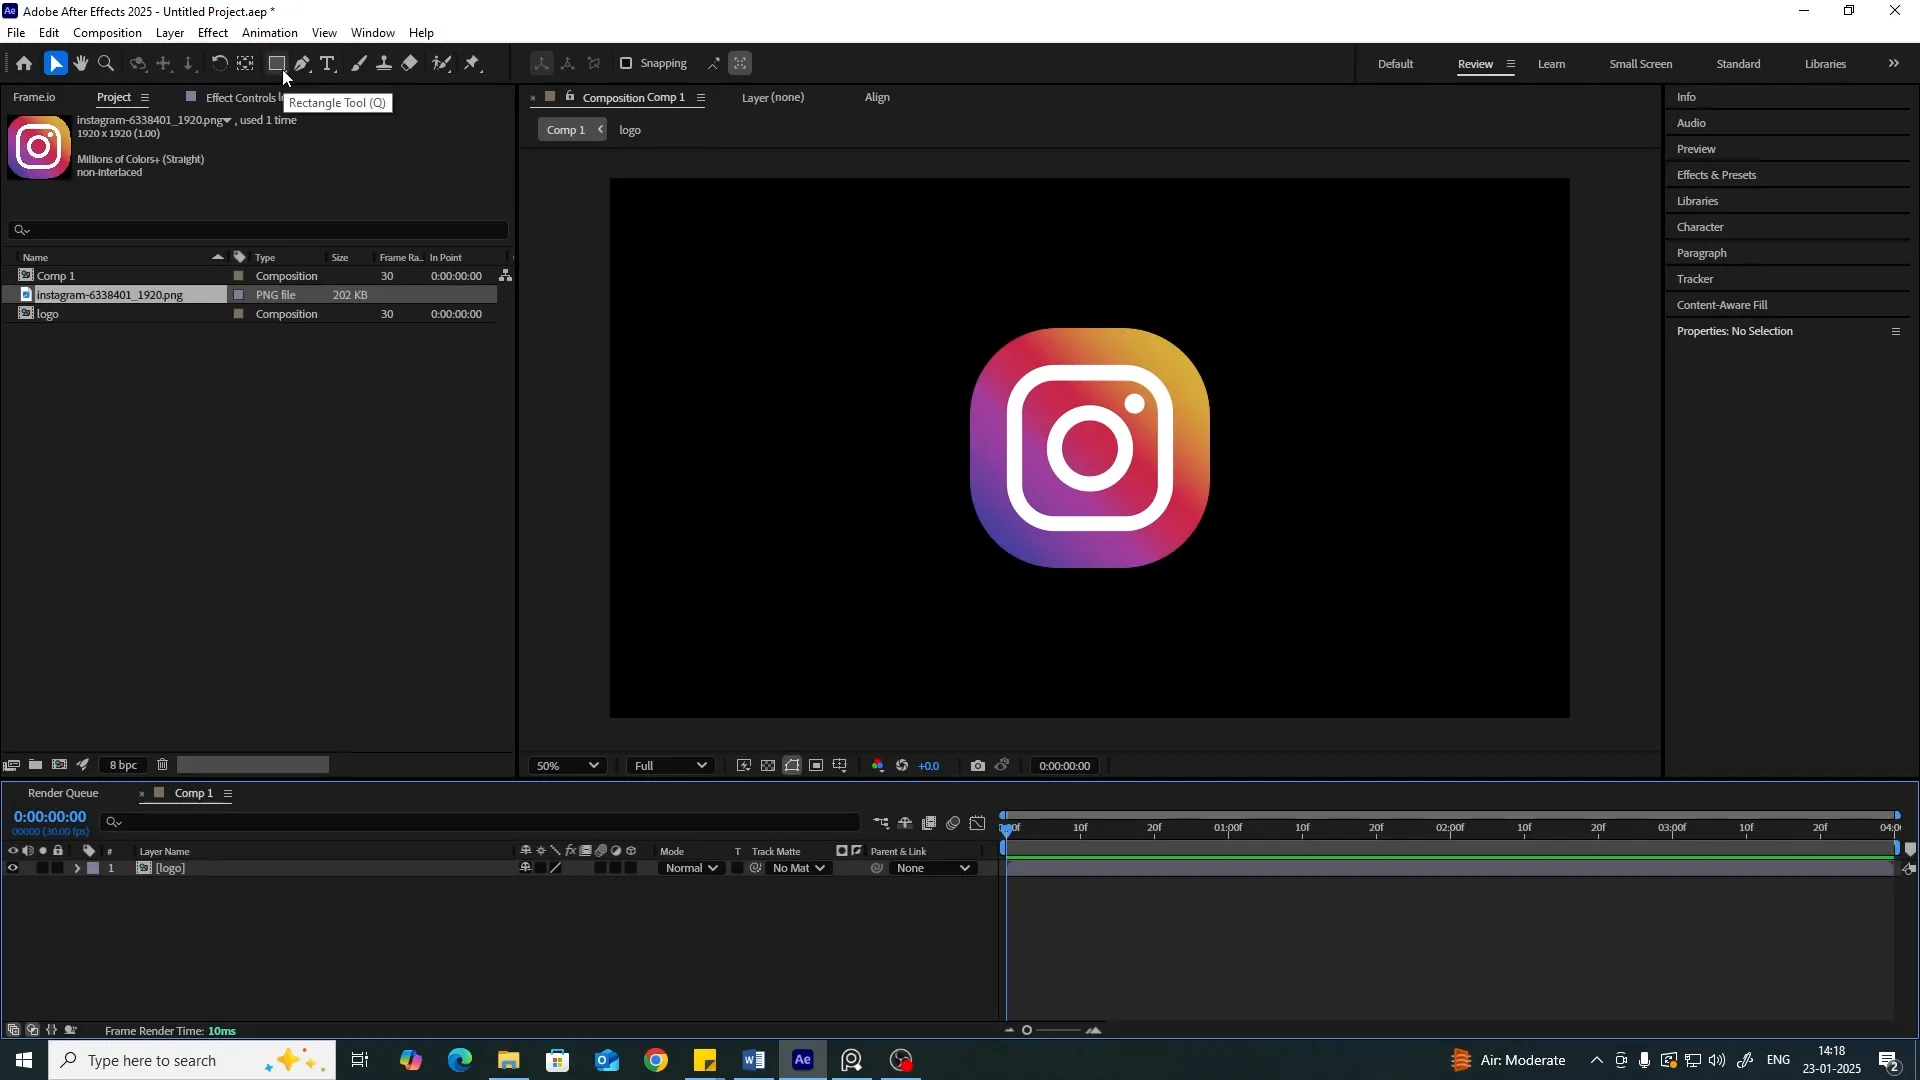This screenshot has height=1080, width=1920.
Task: Choose the Zoom magnifier tool
Action: click(106, 63)
